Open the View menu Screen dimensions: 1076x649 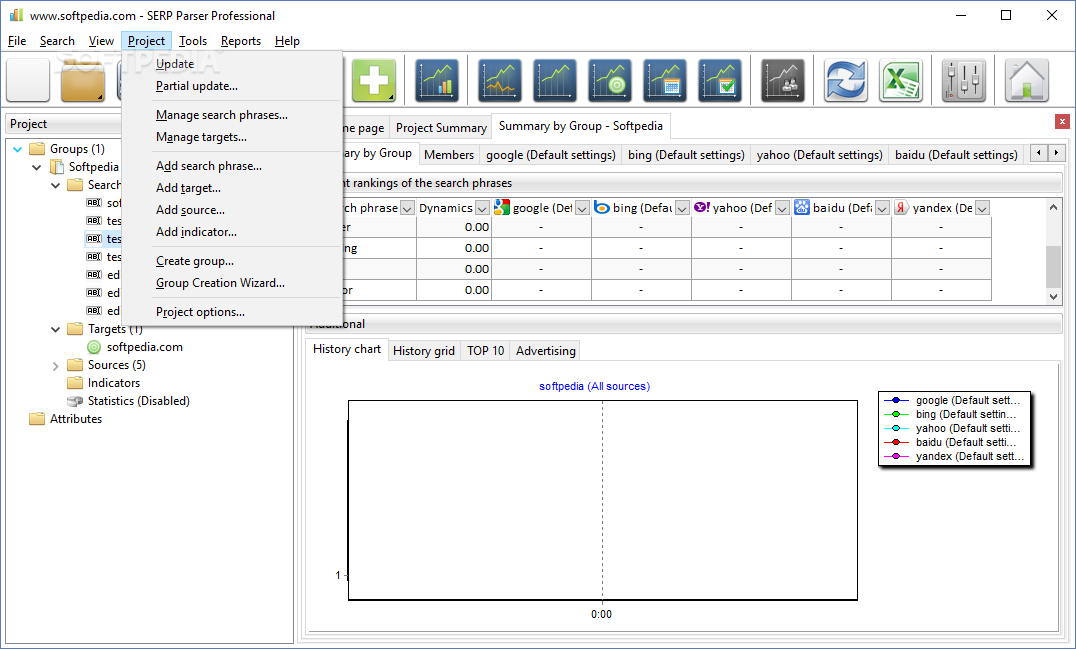point(101,41)
